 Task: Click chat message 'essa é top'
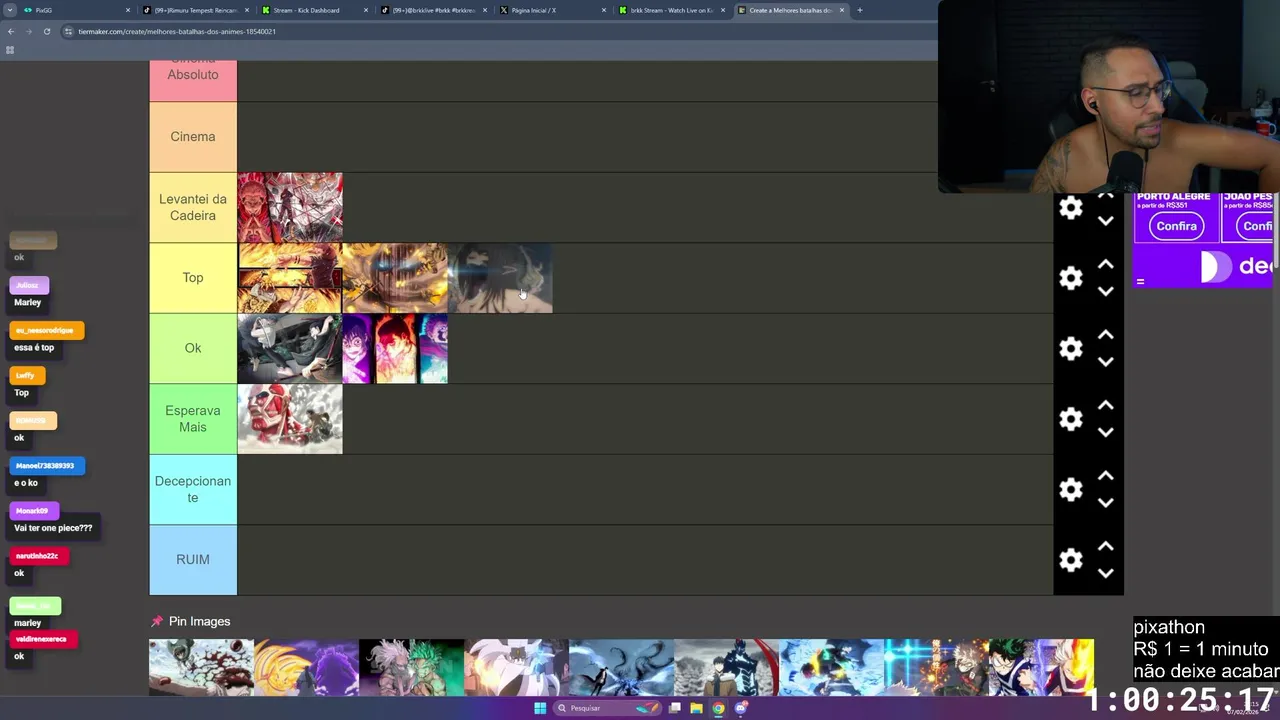(34, 348)
